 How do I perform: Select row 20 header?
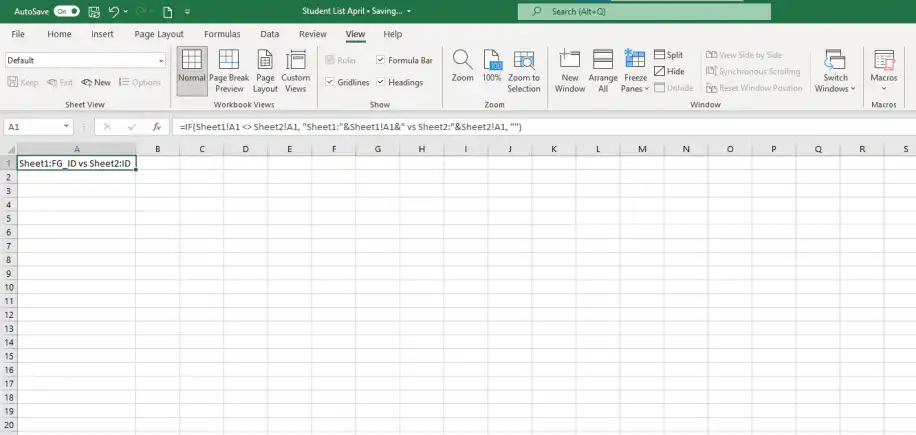pos(8,425)
